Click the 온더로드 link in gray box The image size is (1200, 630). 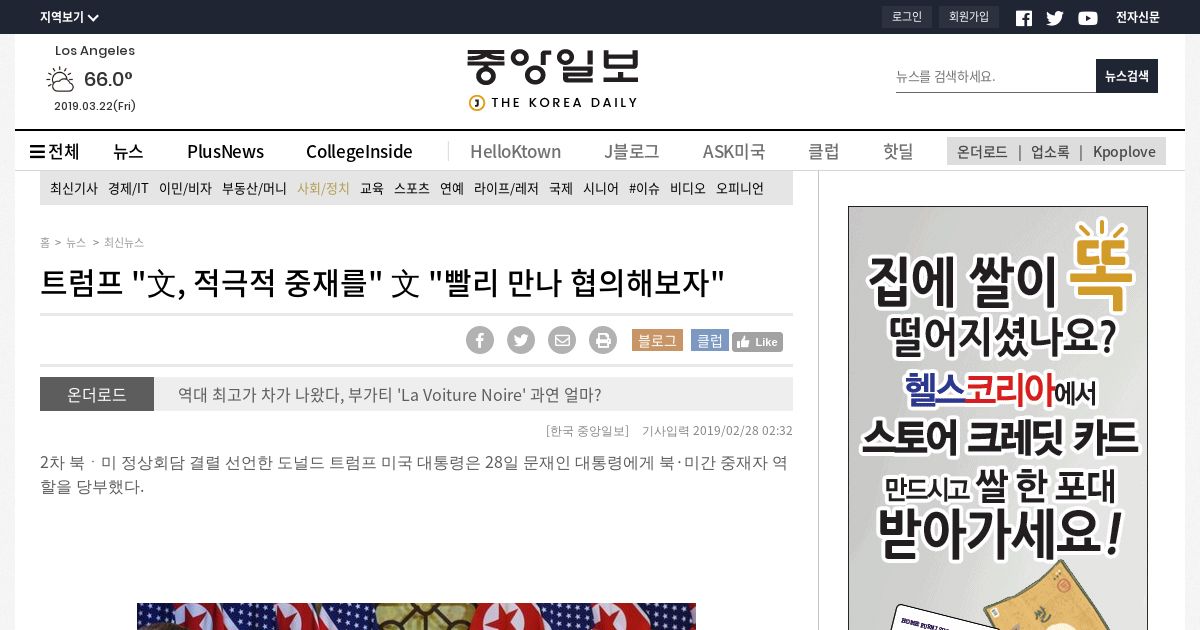[x=982, y=152]
